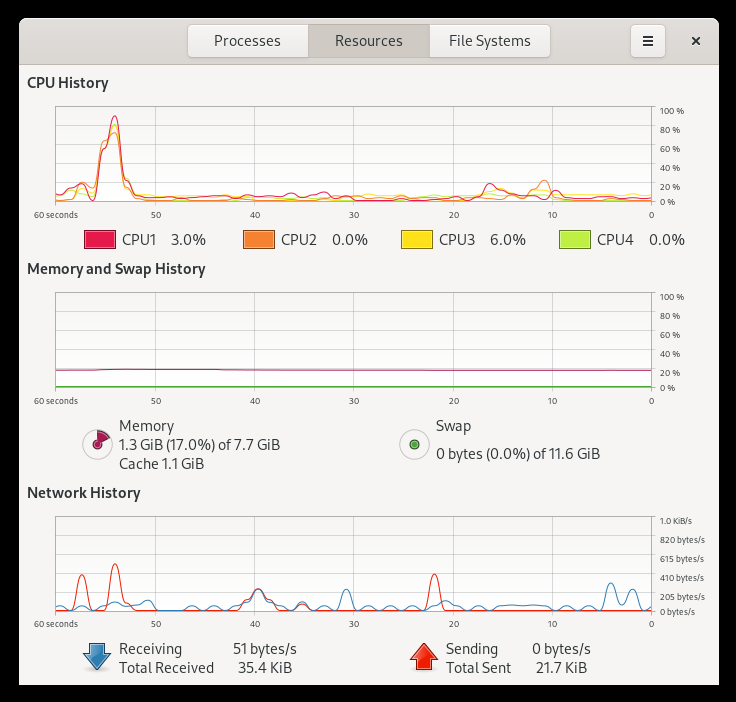
Task: Click the Total Sent 21.7 KiB value
Action: coord(561,668)
